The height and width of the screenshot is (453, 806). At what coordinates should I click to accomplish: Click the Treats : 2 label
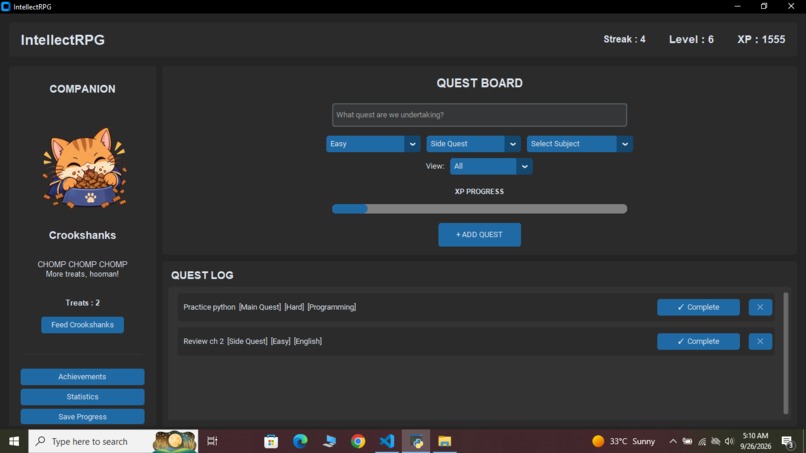coord(82,303)
